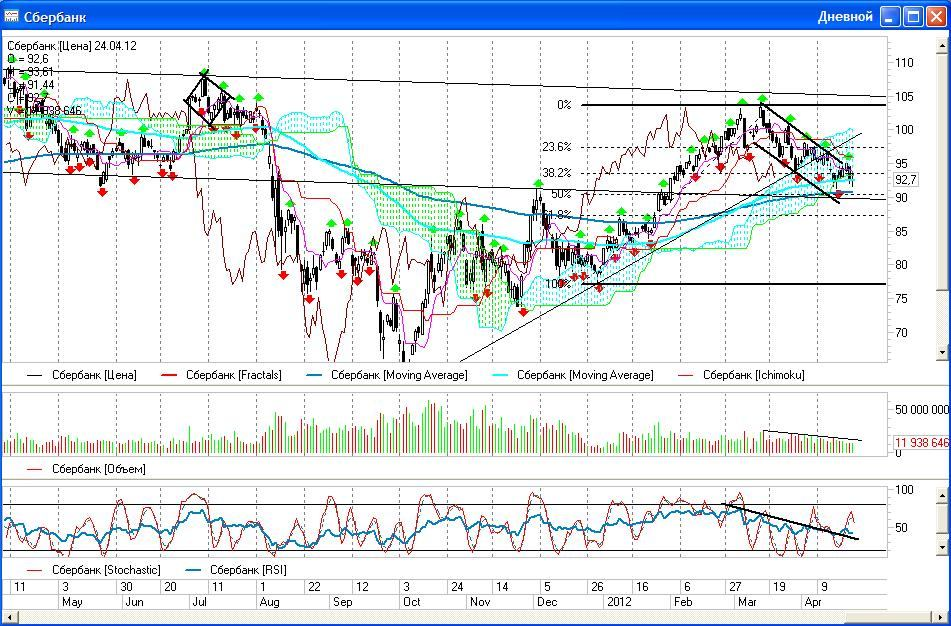Close the Сбербанк chart window

point(936,16)
